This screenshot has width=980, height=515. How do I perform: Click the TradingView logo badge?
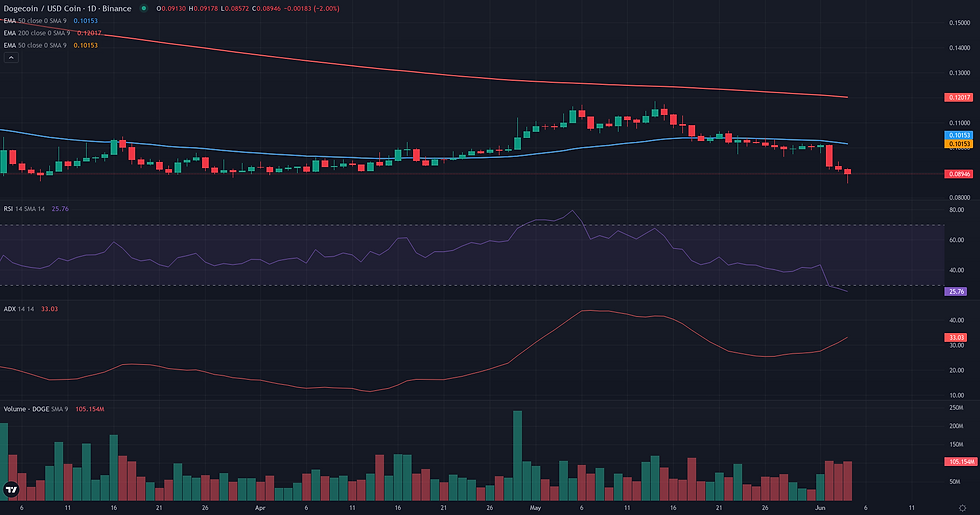[x=11, y=489]
